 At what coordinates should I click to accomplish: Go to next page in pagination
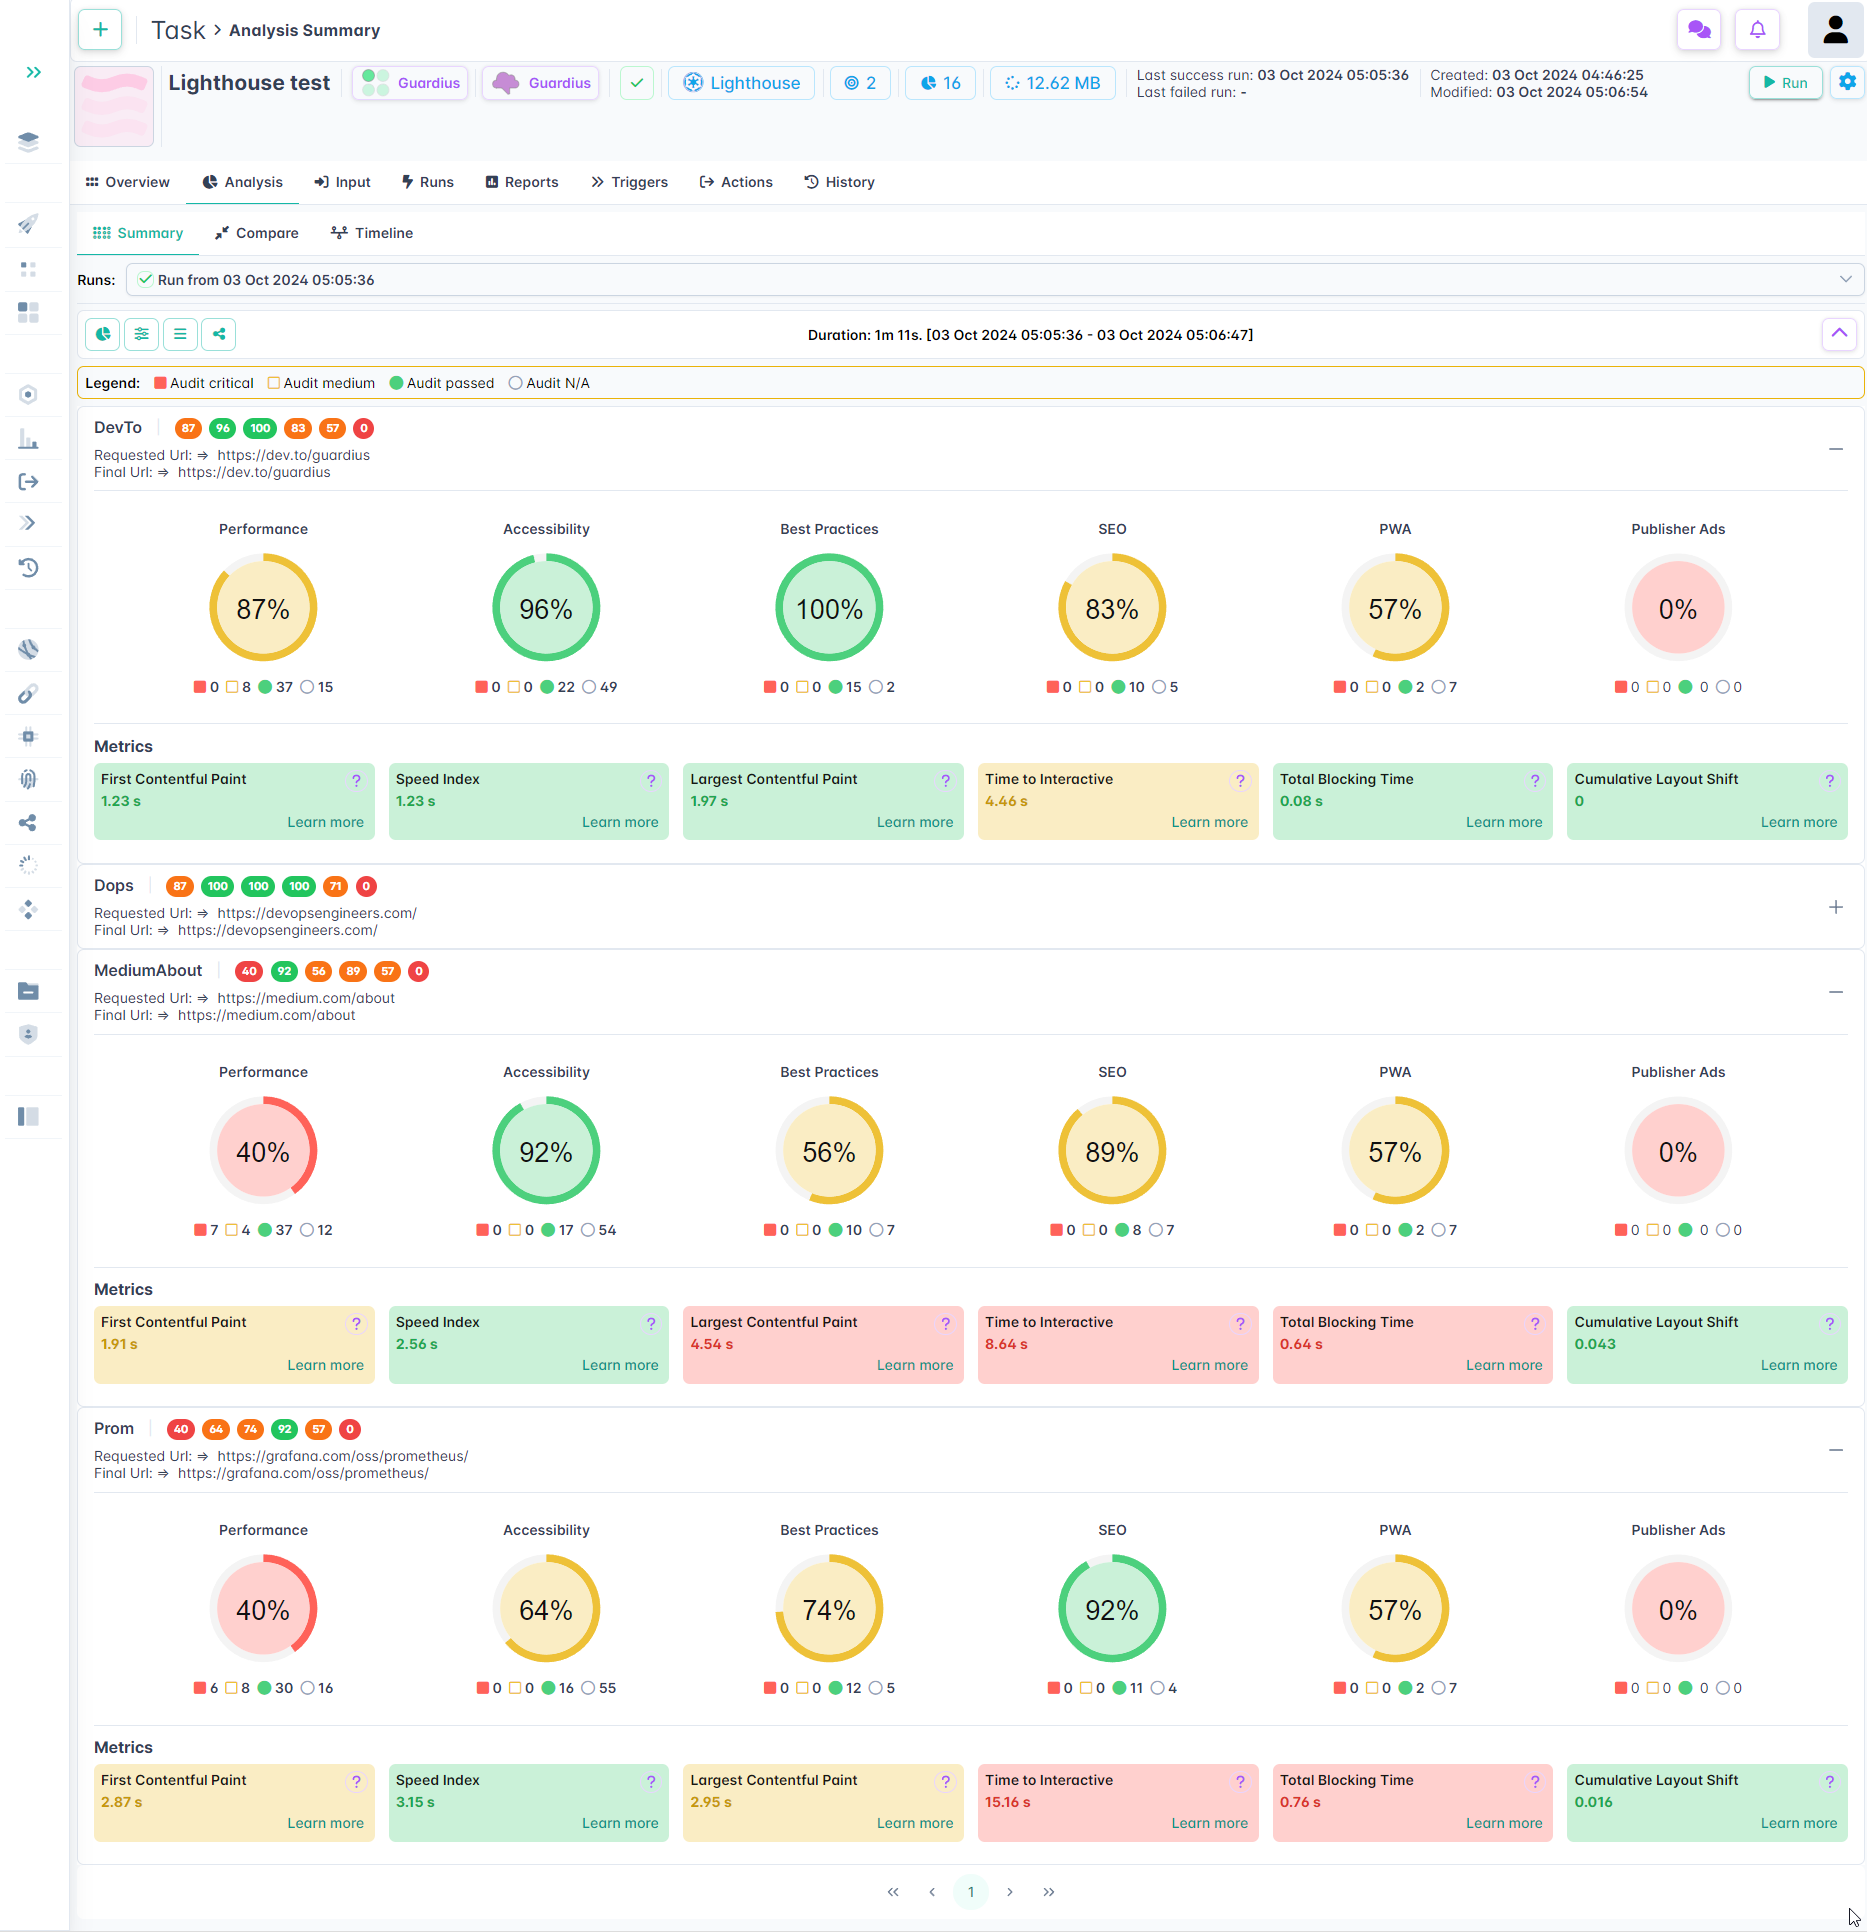point(1010,1892)
